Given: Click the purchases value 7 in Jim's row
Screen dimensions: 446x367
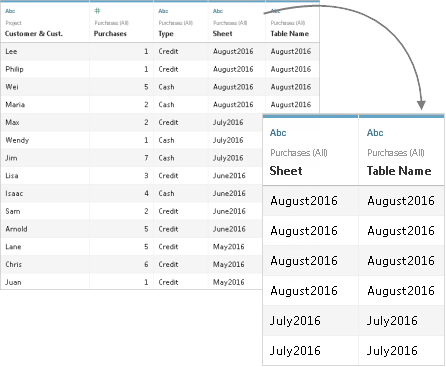Looking at the screenshot, I should point(146,158).
